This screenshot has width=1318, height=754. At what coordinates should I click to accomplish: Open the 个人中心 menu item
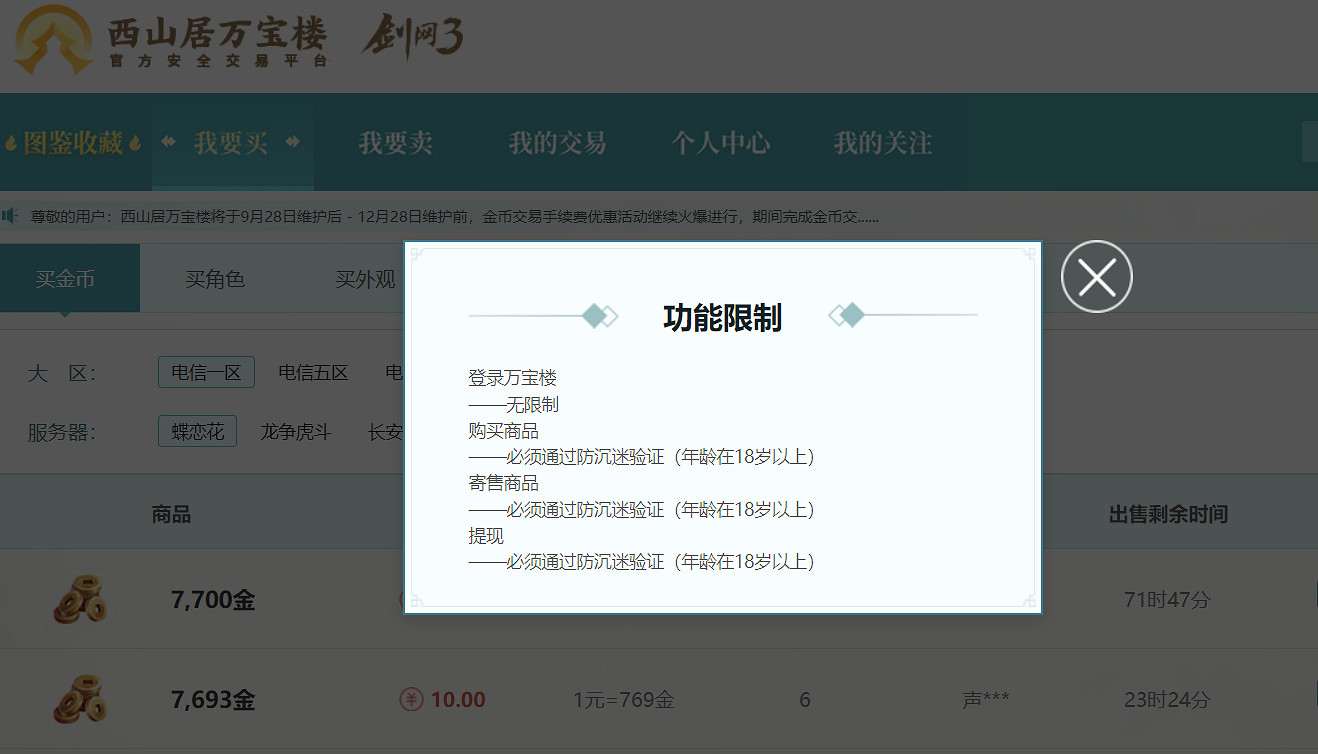coord(721,142)
